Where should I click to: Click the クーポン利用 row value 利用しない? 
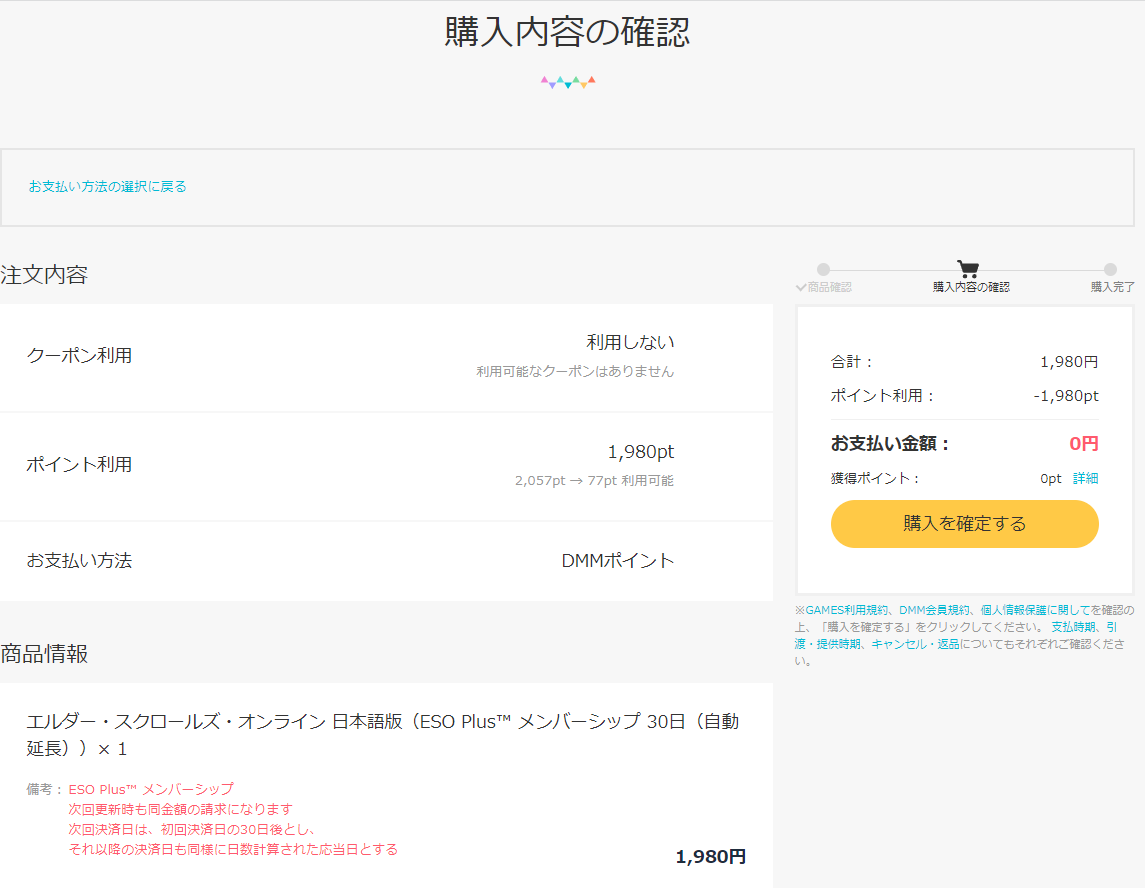coord(630,342)
